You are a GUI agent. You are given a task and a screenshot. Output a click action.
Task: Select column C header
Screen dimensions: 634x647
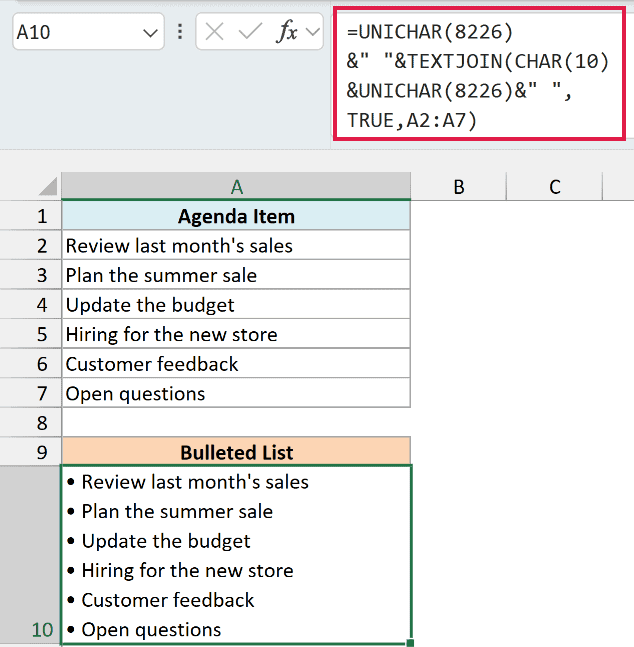tap(555, 187)
